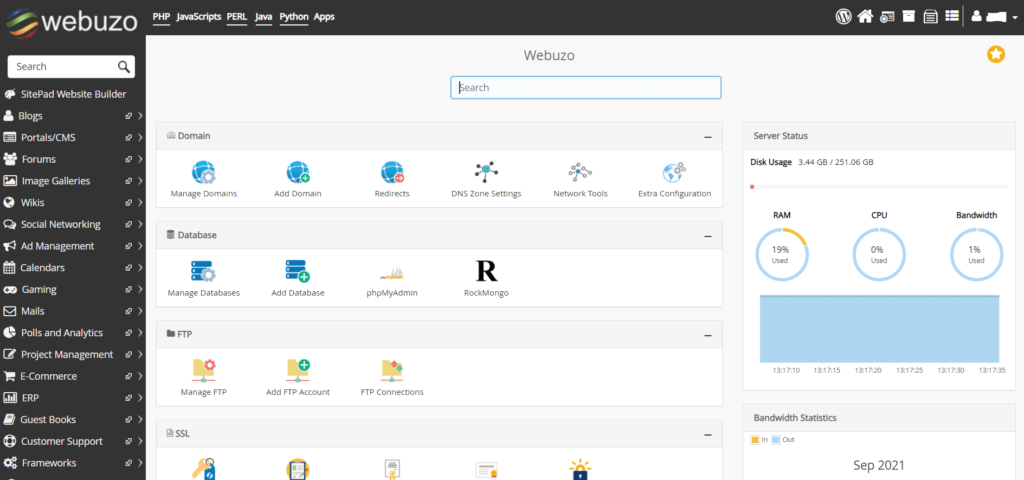Select the Java tab
This screenshot has width=1024, height=480.
coord(263,17)
